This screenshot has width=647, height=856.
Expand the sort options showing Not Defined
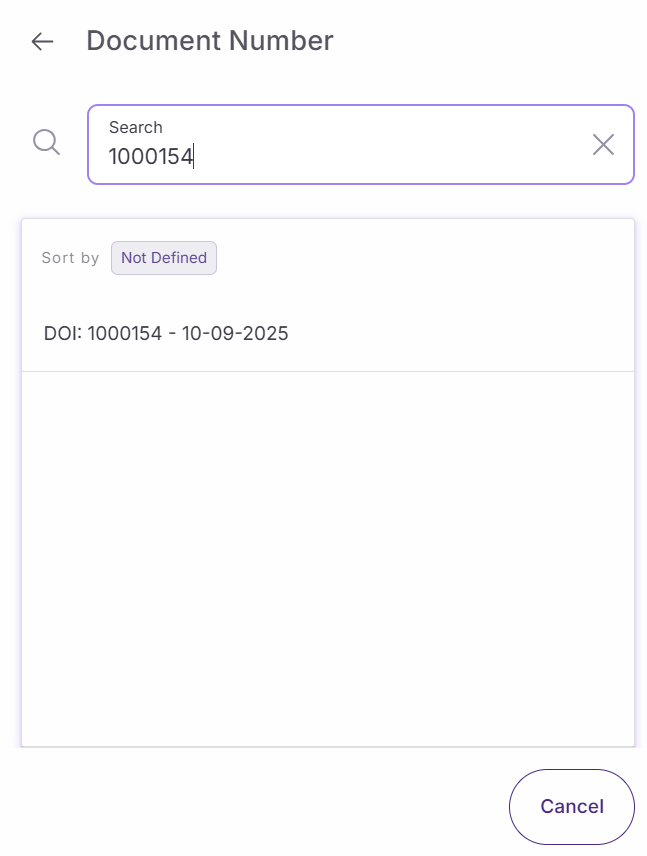[164, 258]
